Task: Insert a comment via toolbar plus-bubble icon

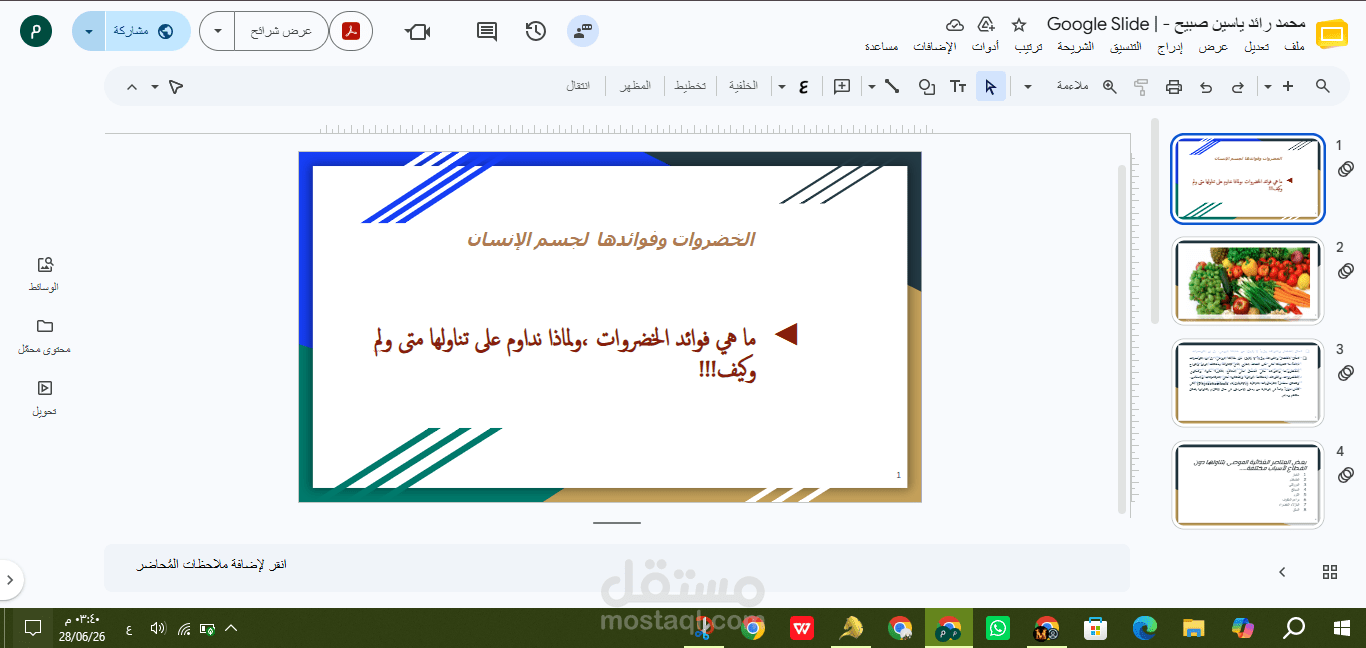Action: point(842,86)
